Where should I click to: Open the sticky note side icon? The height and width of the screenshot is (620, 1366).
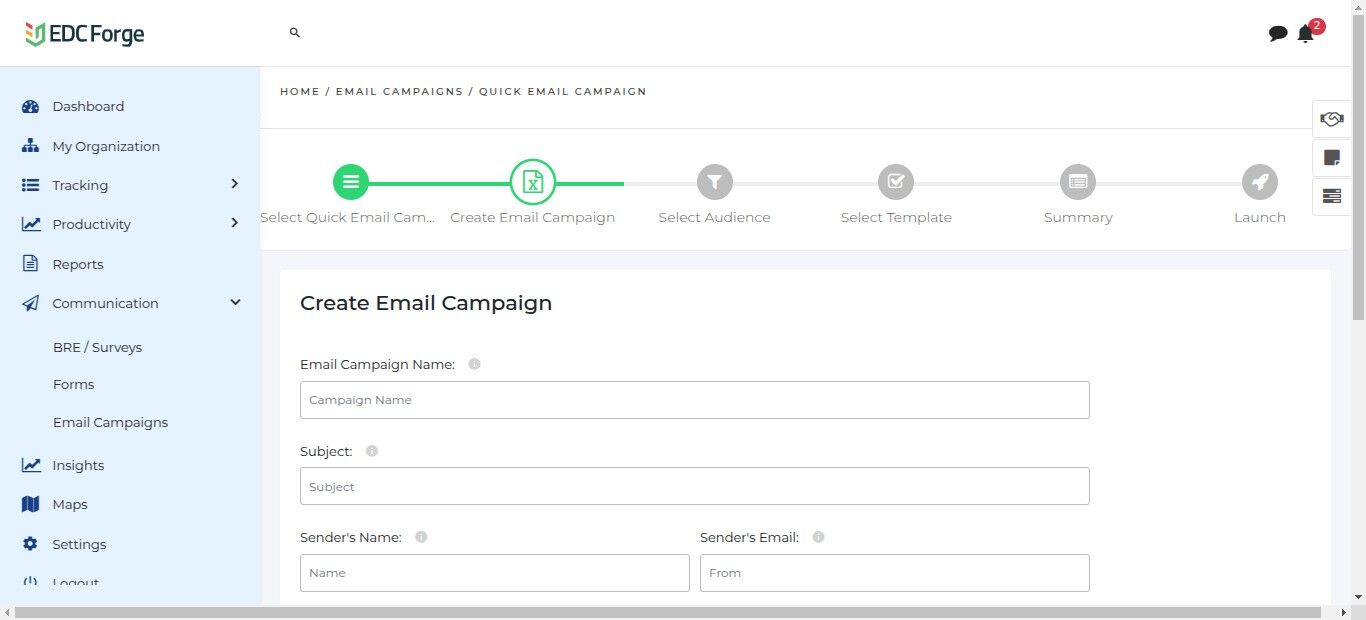click(1331, 158)
